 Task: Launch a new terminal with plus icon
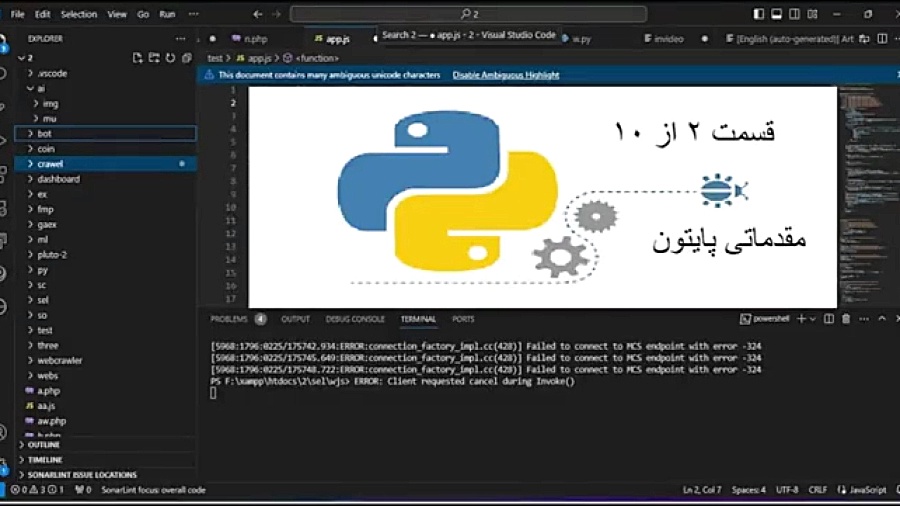pyautogui.click(x=801, y=319)
